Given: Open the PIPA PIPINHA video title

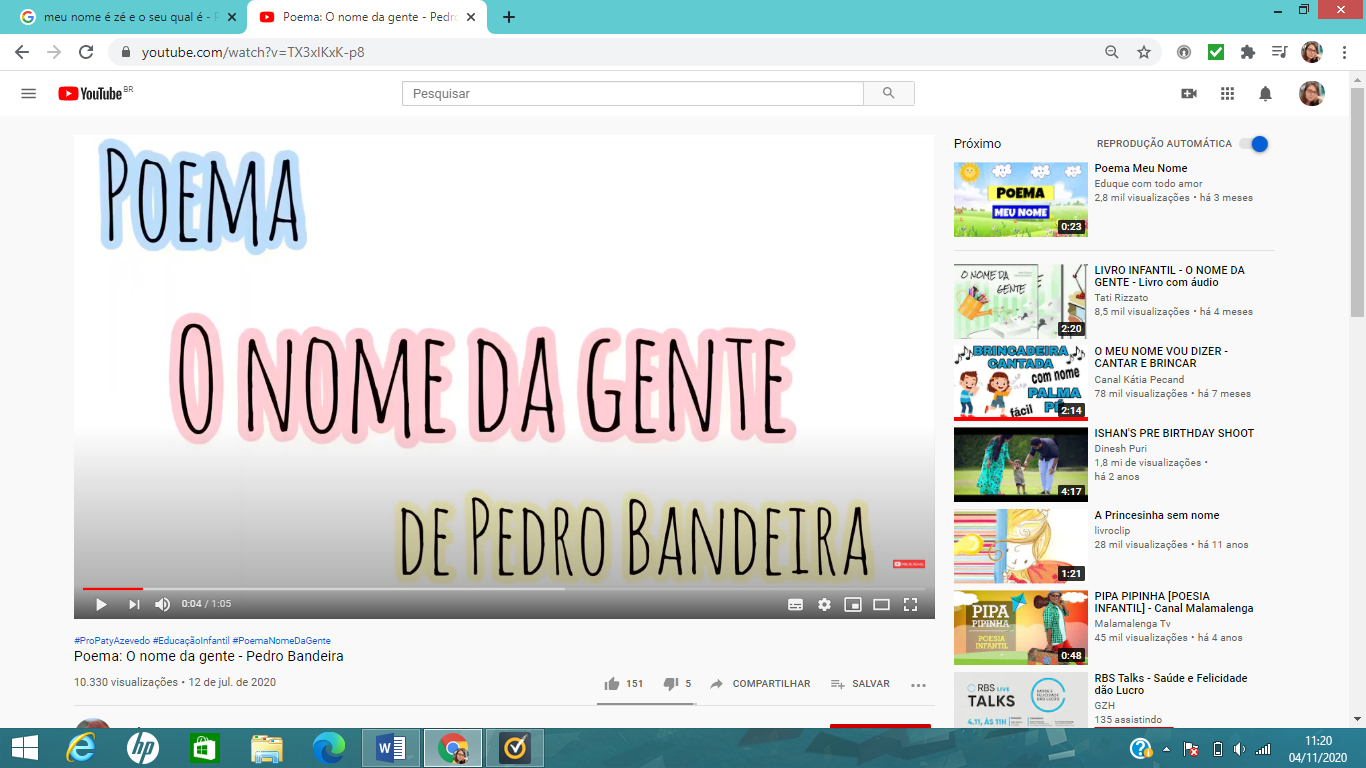Looking at the screenshot, I should click(1174, 602).
